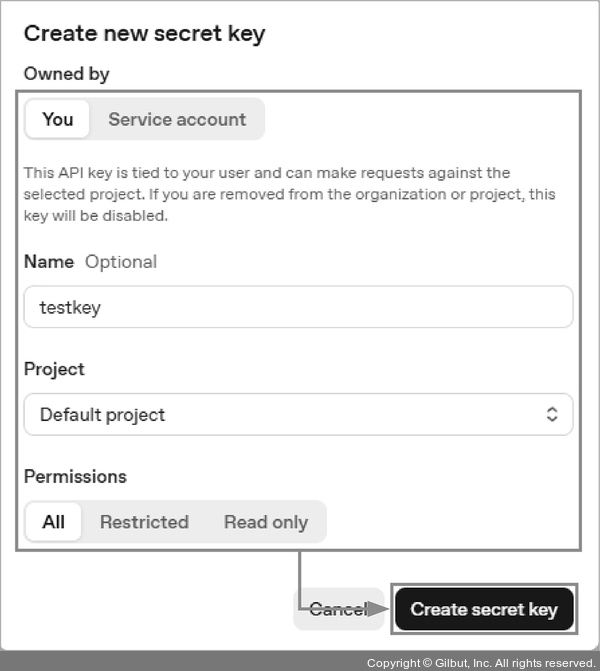
Task: Click the Default project text in selector
Action: (102, 414)
